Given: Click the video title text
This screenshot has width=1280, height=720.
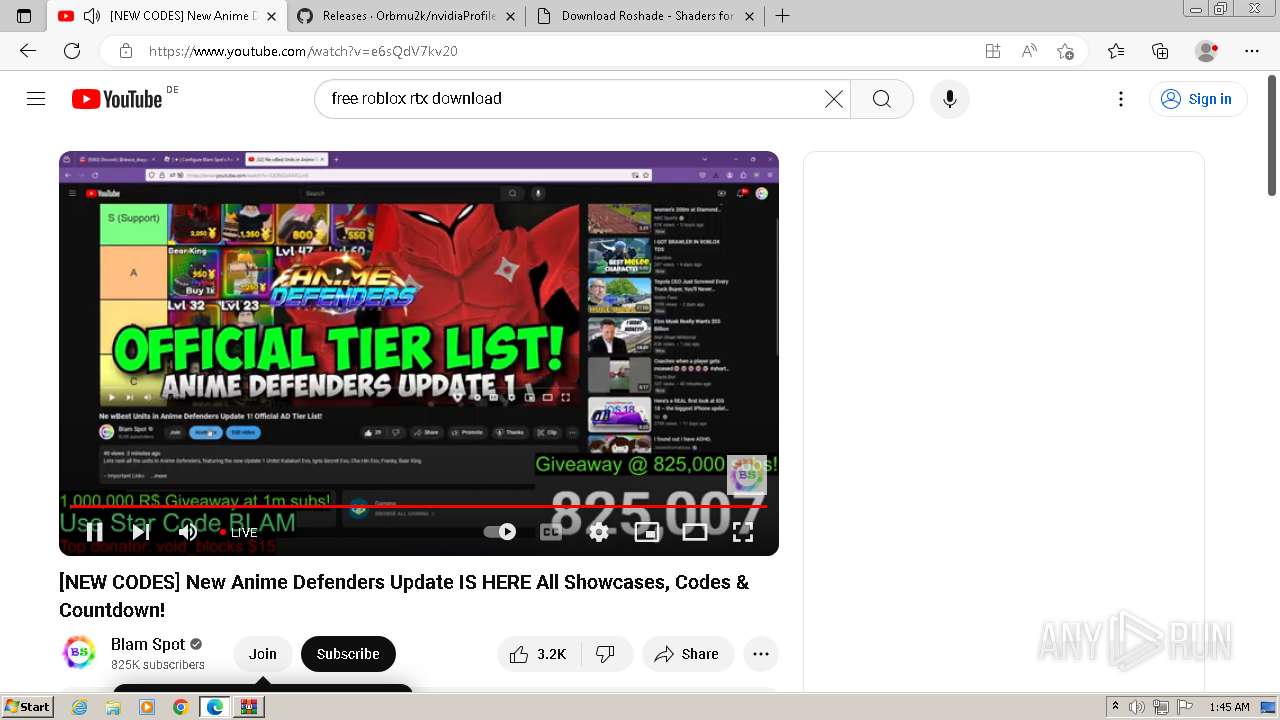Looking at the screenshot, I should pos(404,596).
